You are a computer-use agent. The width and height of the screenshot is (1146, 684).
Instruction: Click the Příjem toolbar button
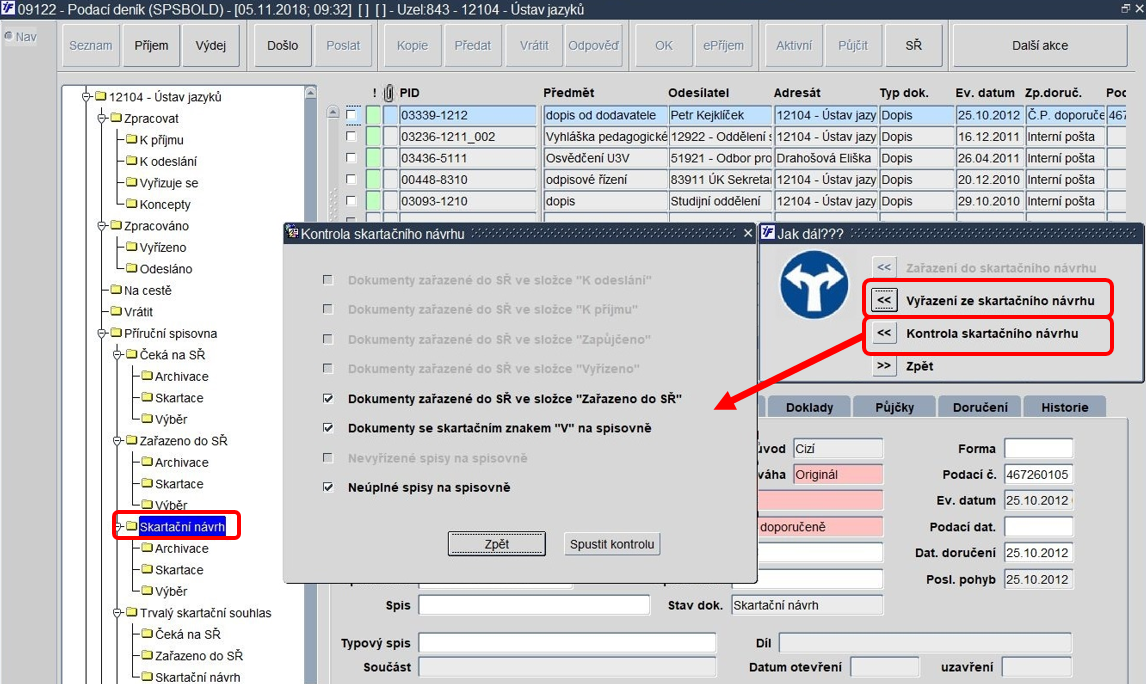(x=151, y=45)
